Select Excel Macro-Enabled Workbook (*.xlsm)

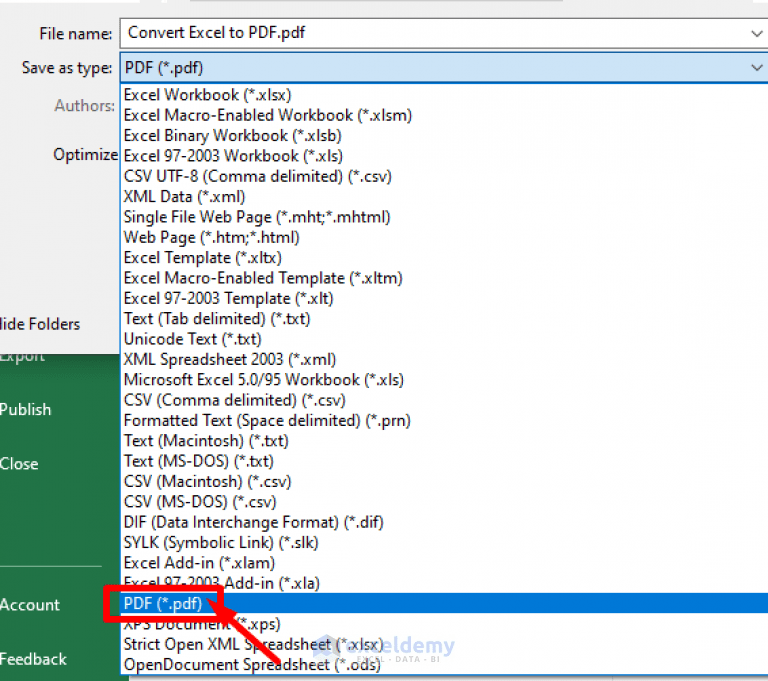point(444,115)
